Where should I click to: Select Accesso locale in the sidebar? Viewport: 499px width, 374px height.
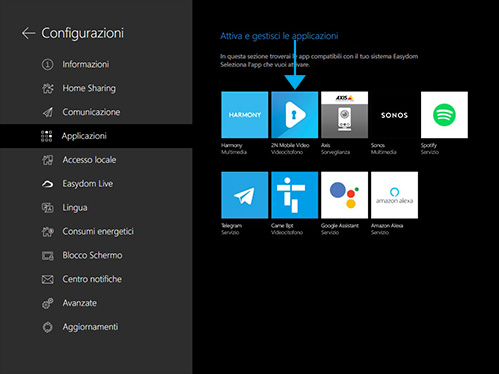point(96,160)
